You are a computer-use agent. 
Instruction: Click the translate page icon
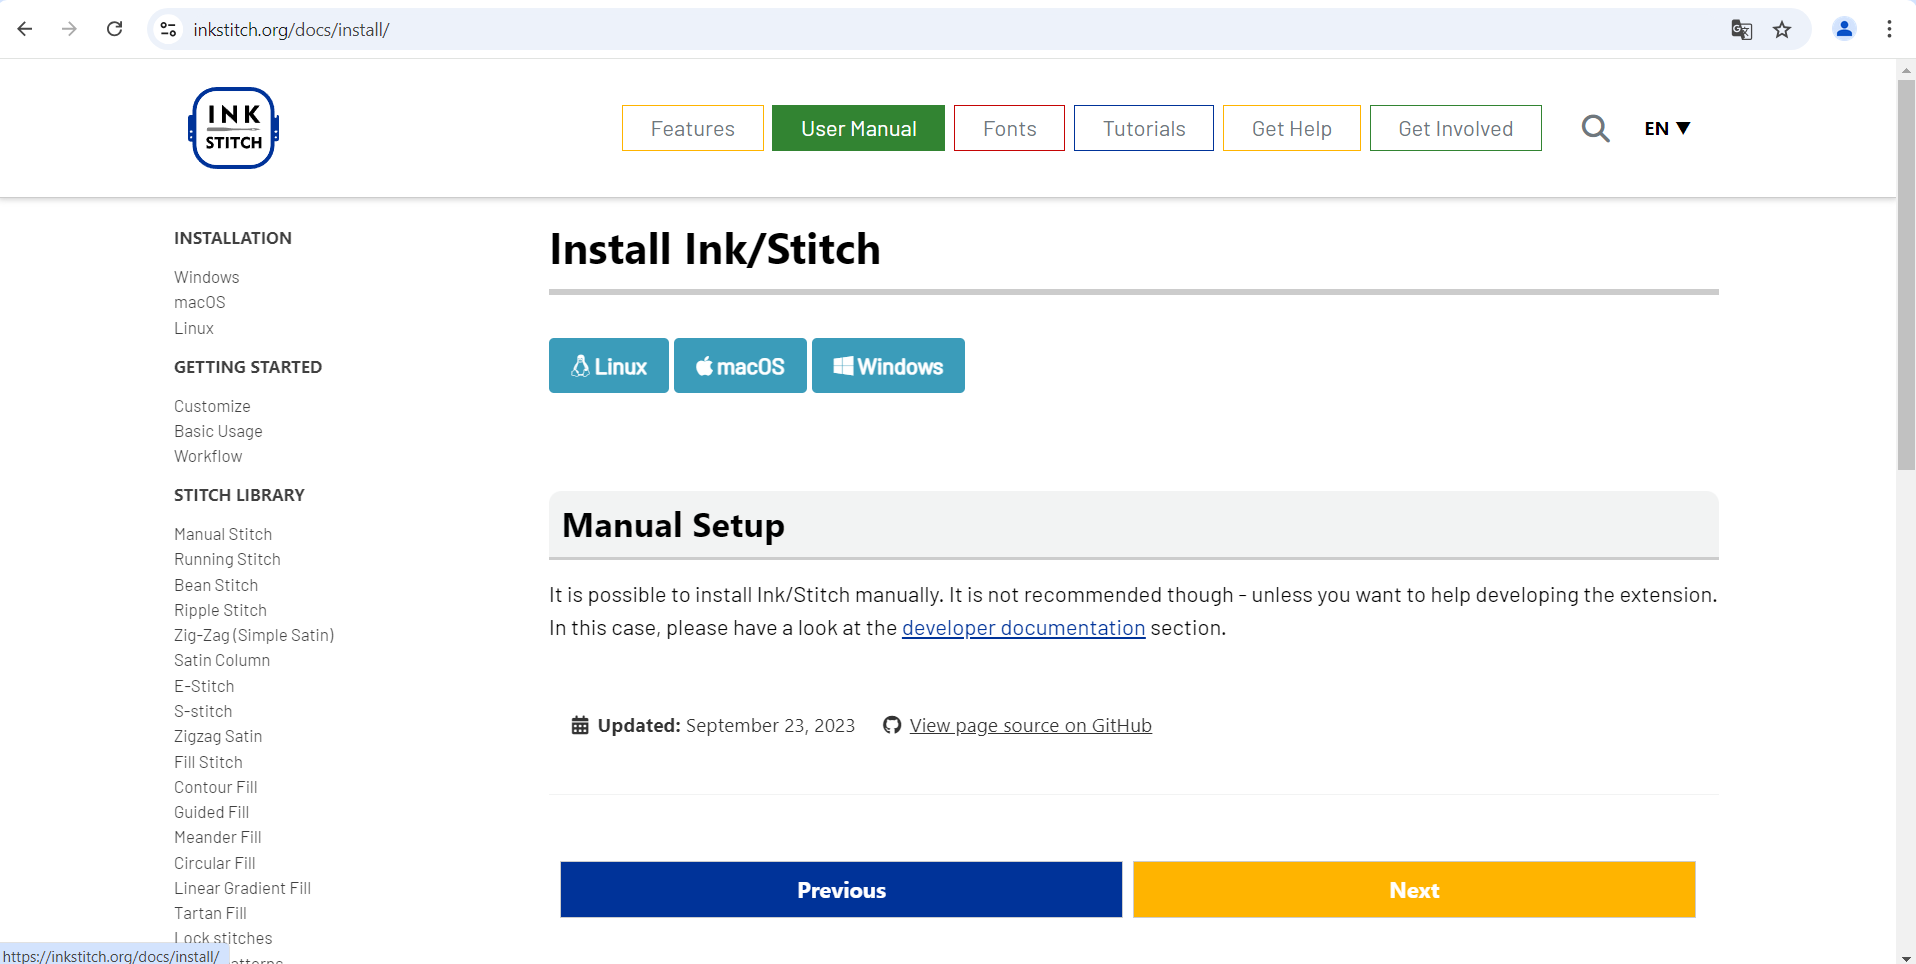tap(1741, 30)
